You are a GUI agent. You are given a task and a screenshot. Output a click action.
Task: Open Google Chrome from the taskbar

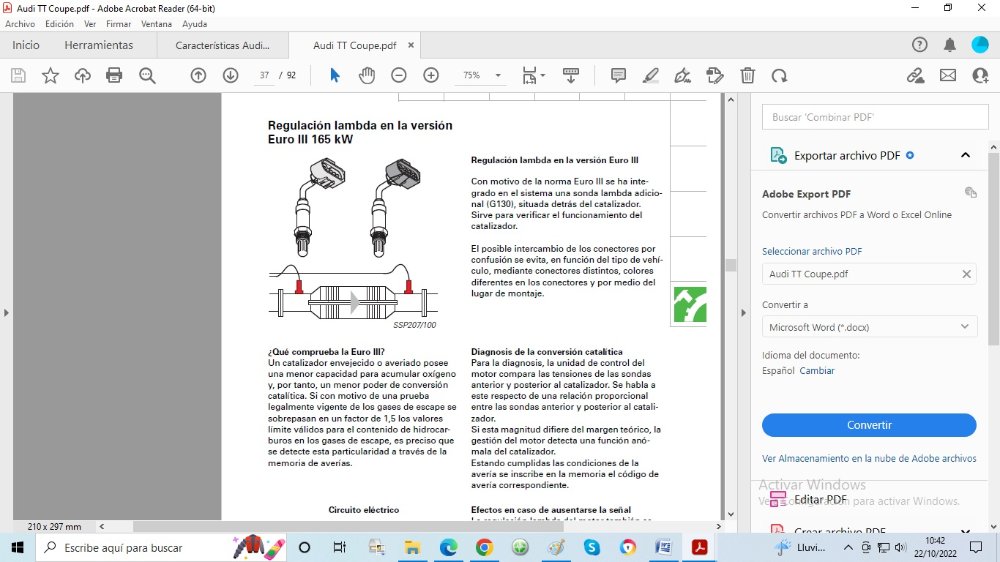coord(484,547)
